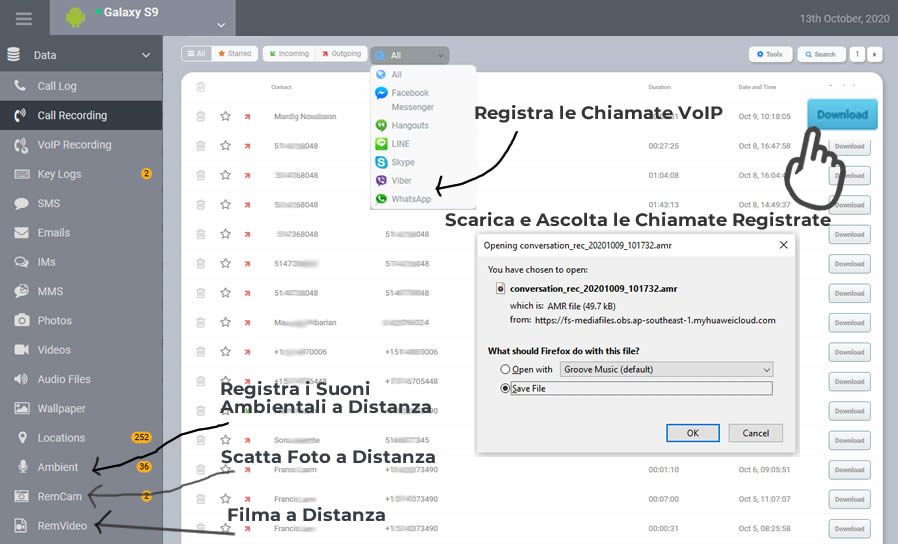Viewport: 898px width, 544px height.
Task: Select Call Recording in sidebar
Action: click(x=81, y=115)
